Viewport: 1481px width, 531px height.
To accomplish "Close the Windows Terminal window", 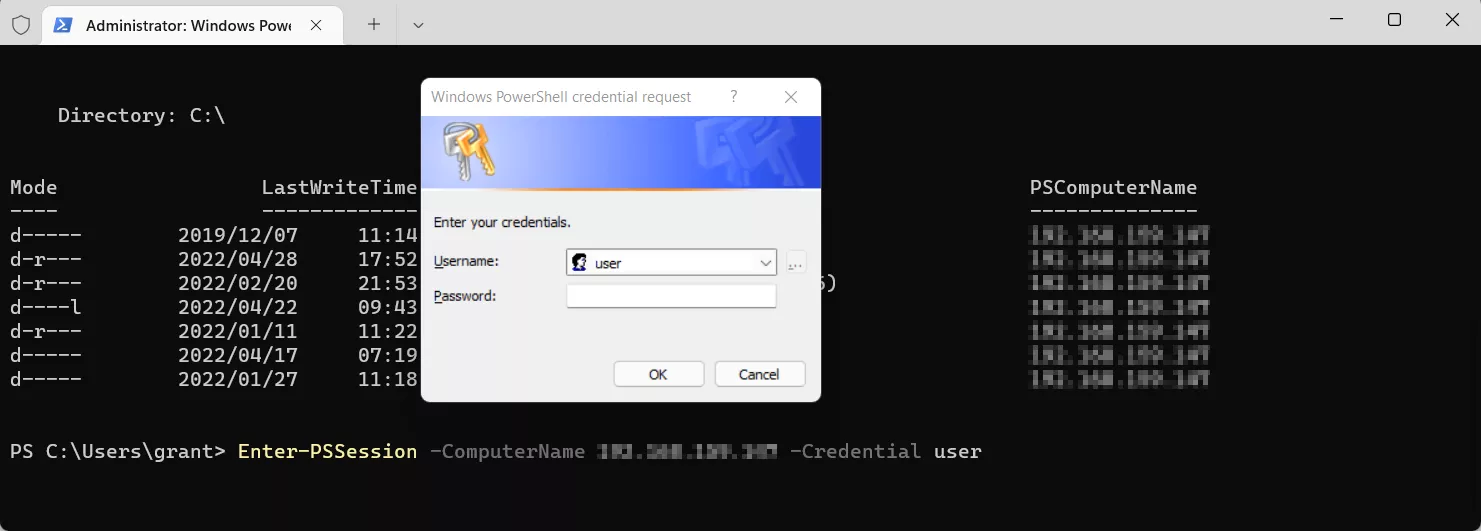I will point(1453,20).
